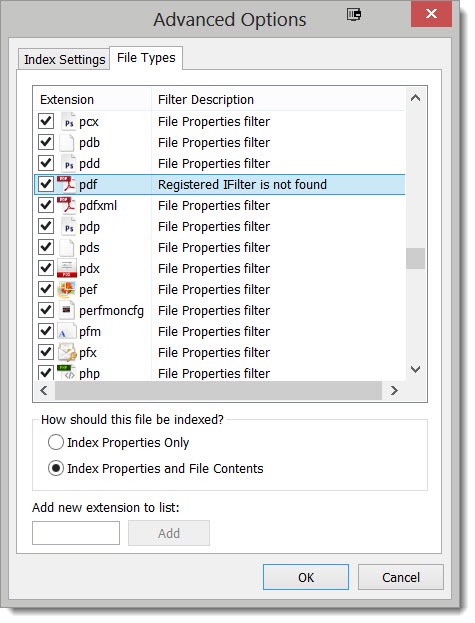The height and width of the screenshot is (623, 475).
Task: Click the pef image file icon
Action: [x=66, y=289]
